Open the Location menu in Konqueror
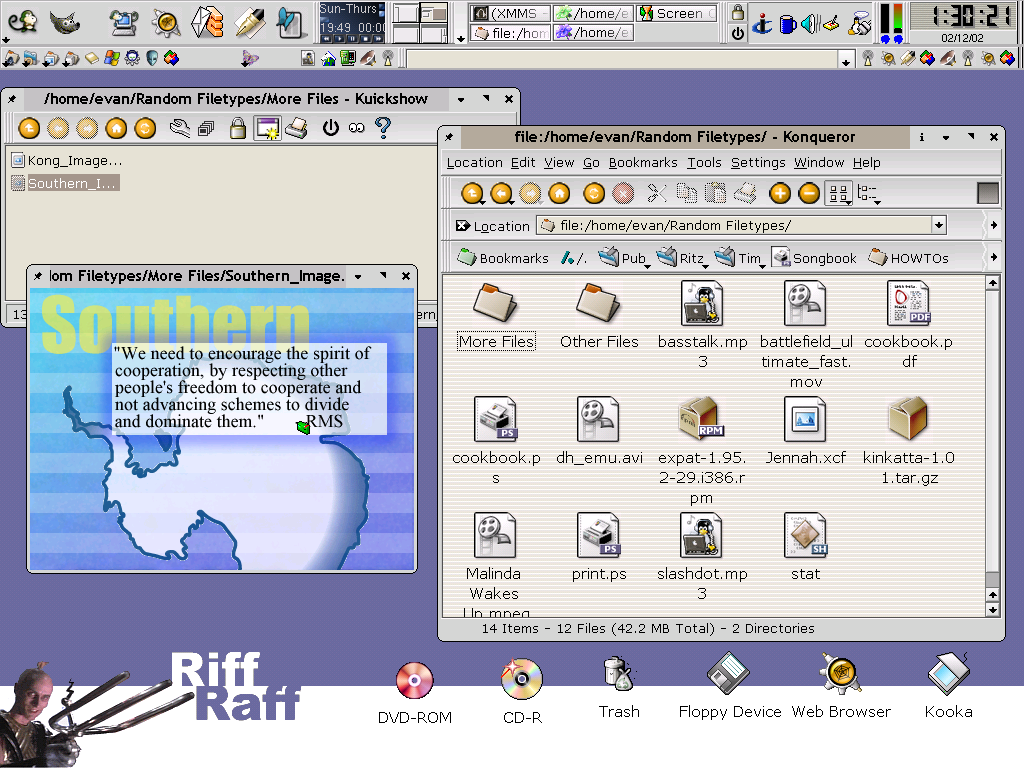The image size is (1024, 768). (475, 162)
